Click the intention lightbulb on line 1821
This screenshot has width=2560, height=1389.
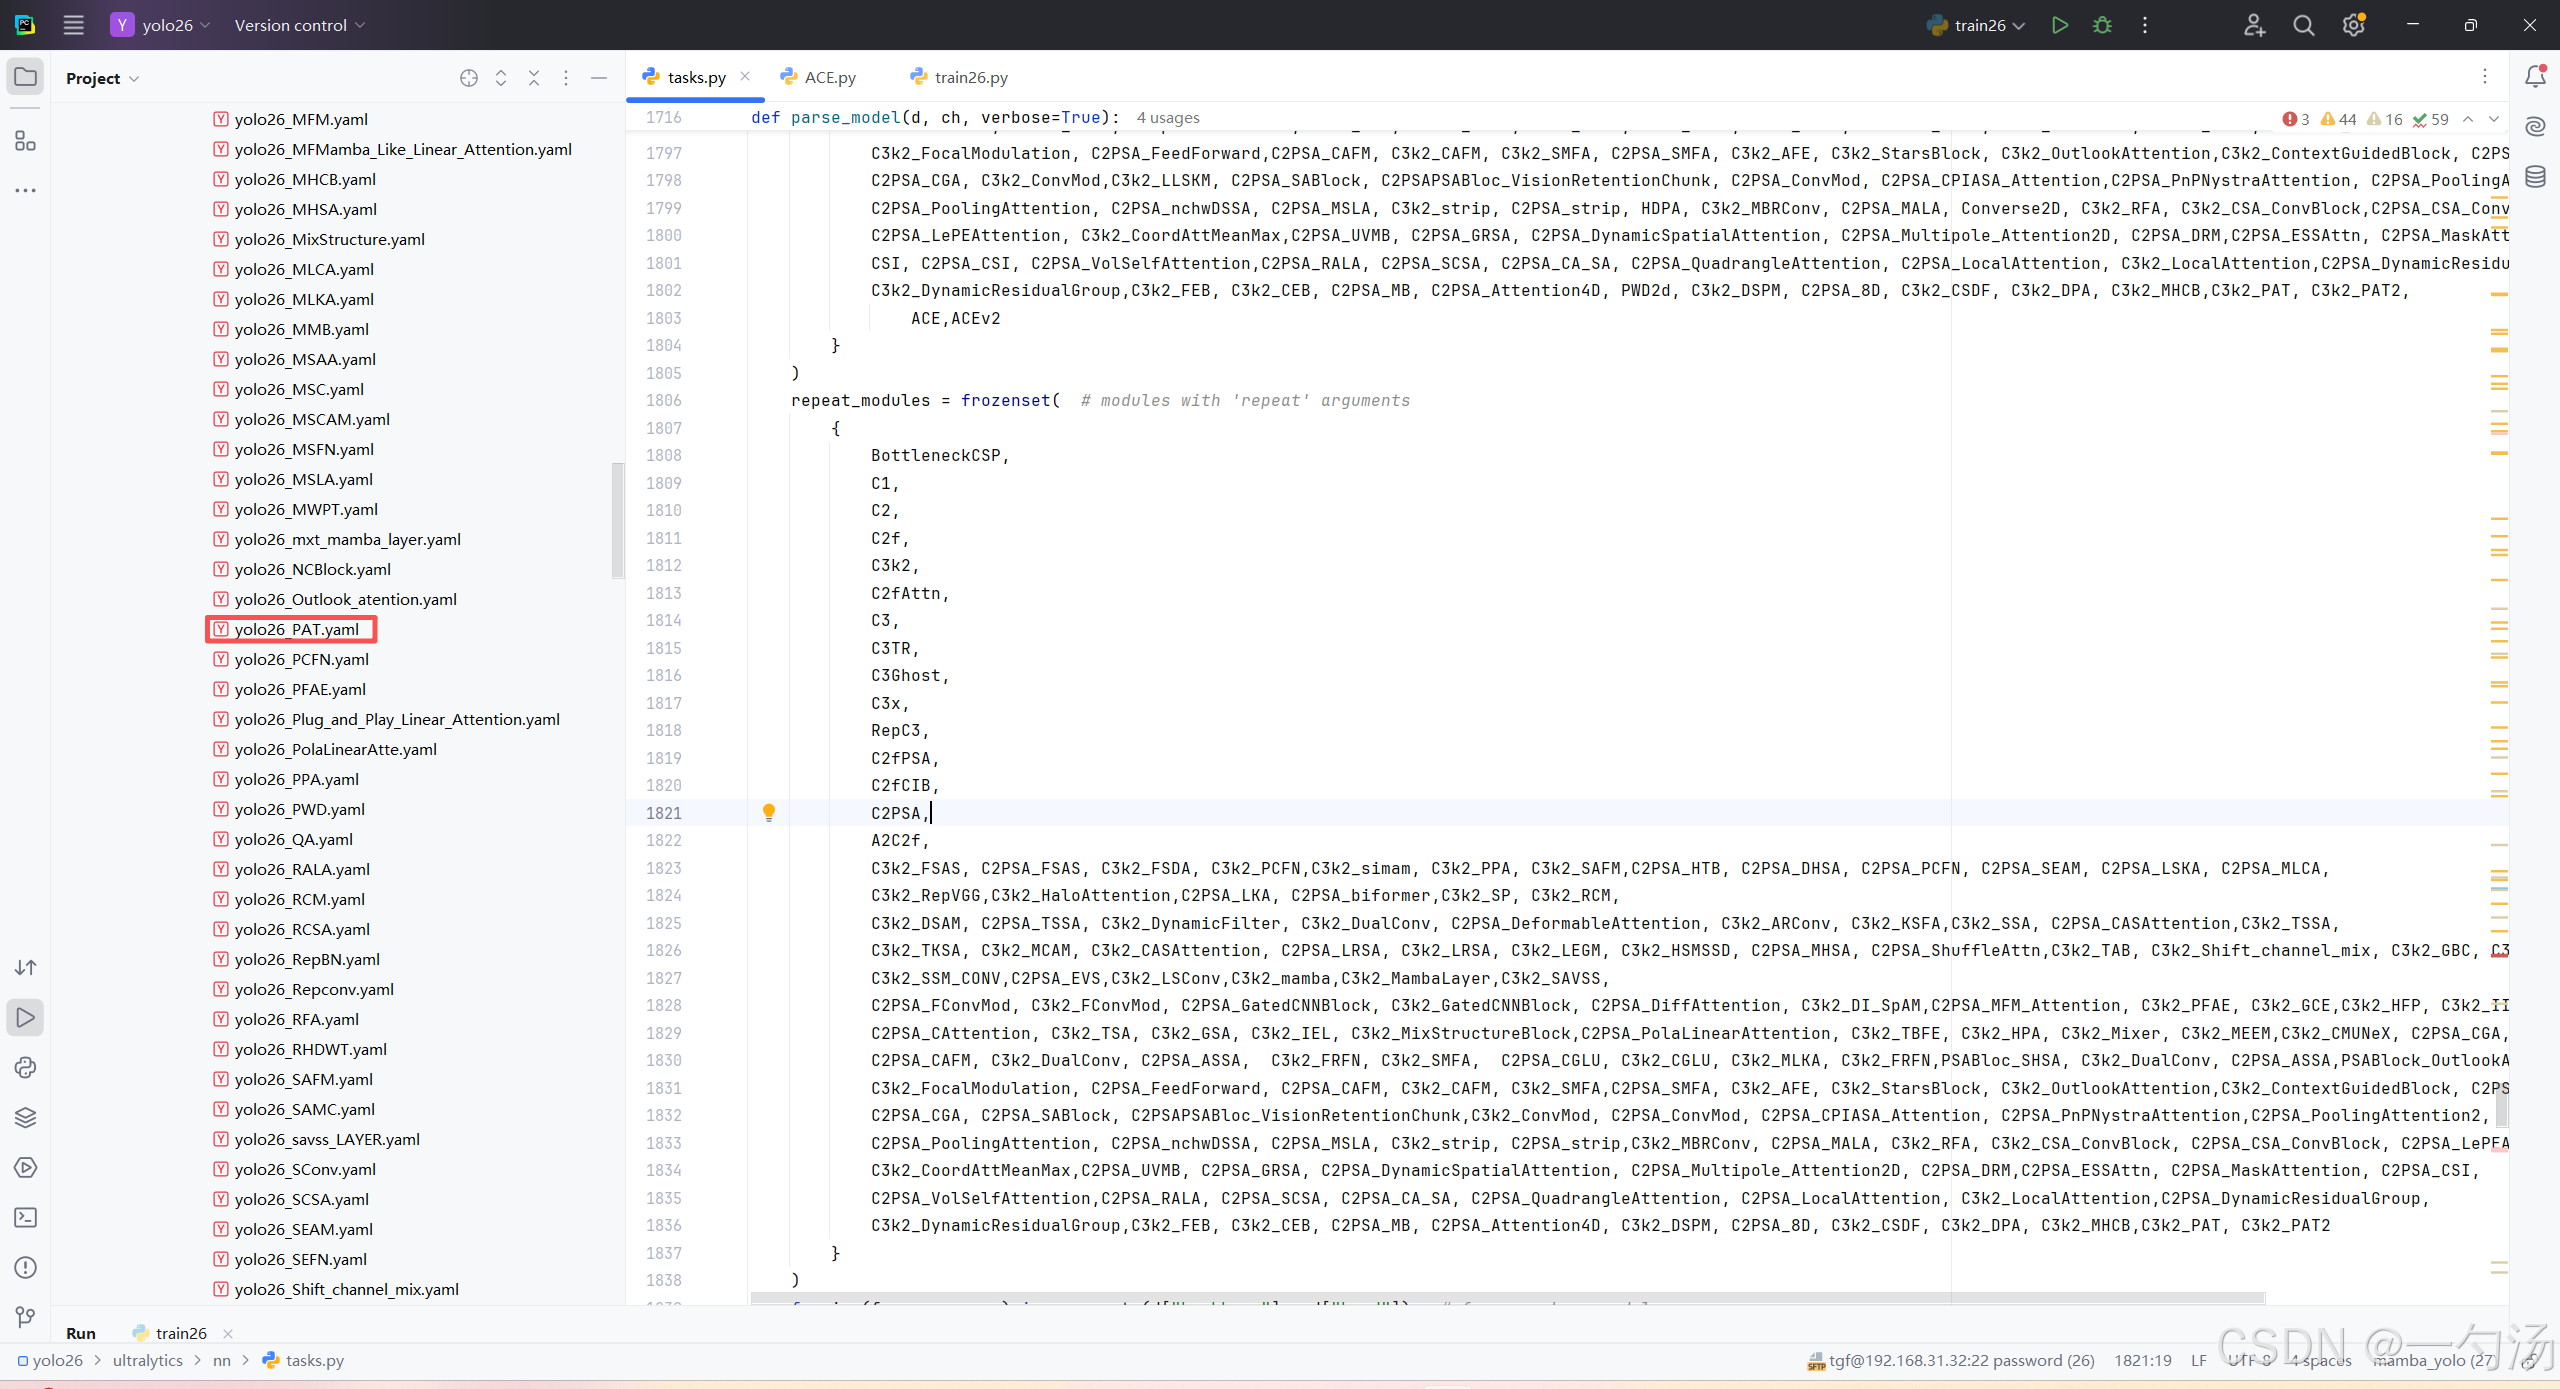[x=768, y=812]
